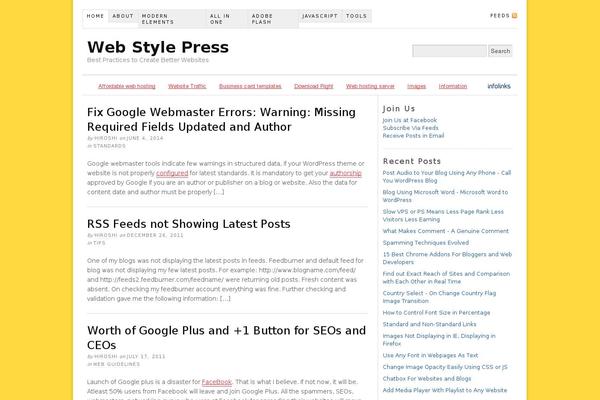Open Country Select flag transition post
Image resolution: width=600 pixels, height=400 pixels.
pos(439,297)
